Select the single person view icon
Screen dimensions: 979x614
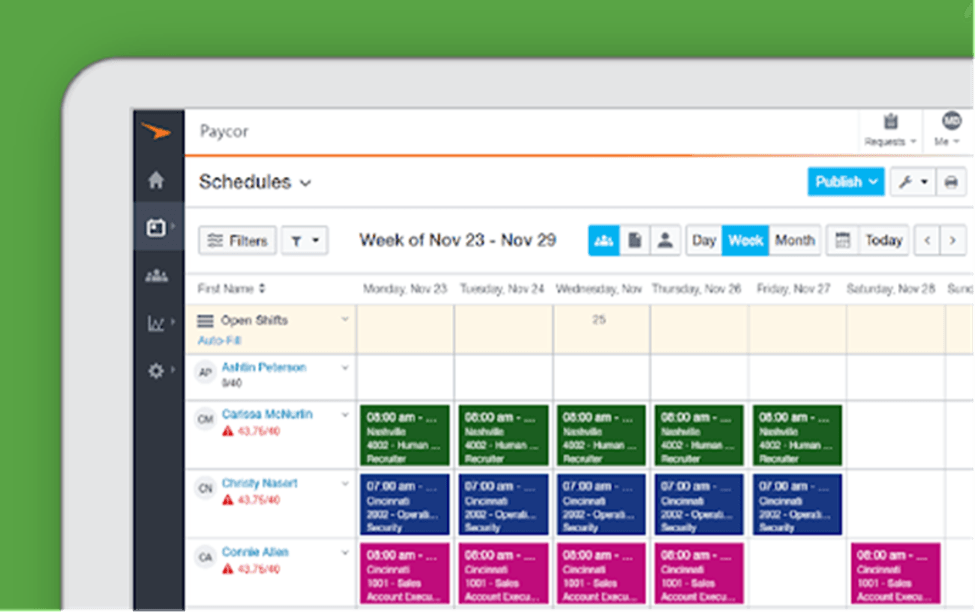[666, 240]
